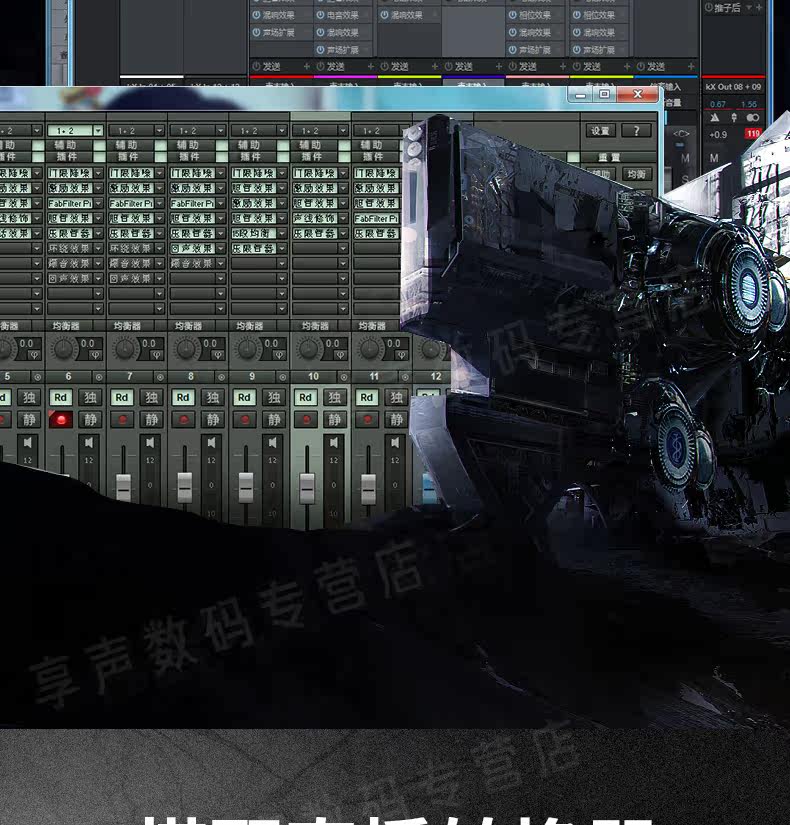Click the 均衡 button at the mixer right

pyautogui.click(x=637, y=174)
